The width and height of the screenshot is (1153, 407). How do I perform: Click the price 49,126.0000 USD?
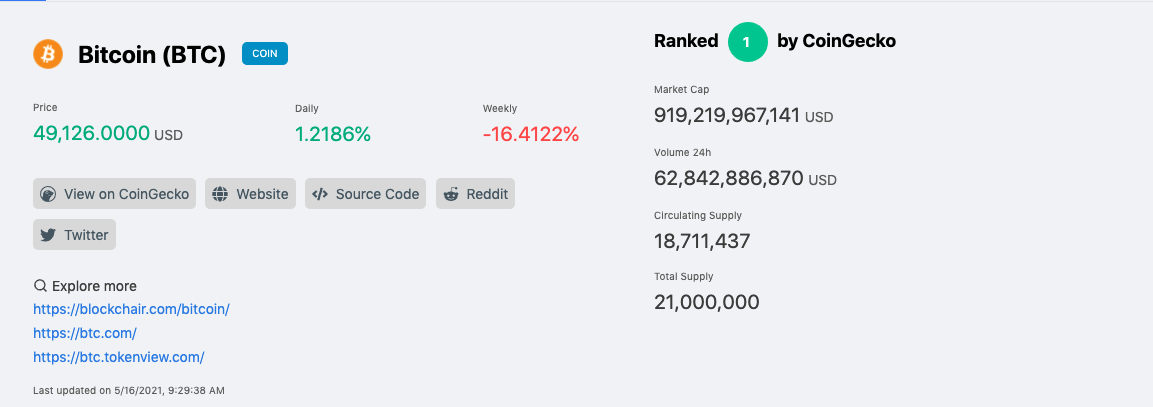tap(108, 134)
